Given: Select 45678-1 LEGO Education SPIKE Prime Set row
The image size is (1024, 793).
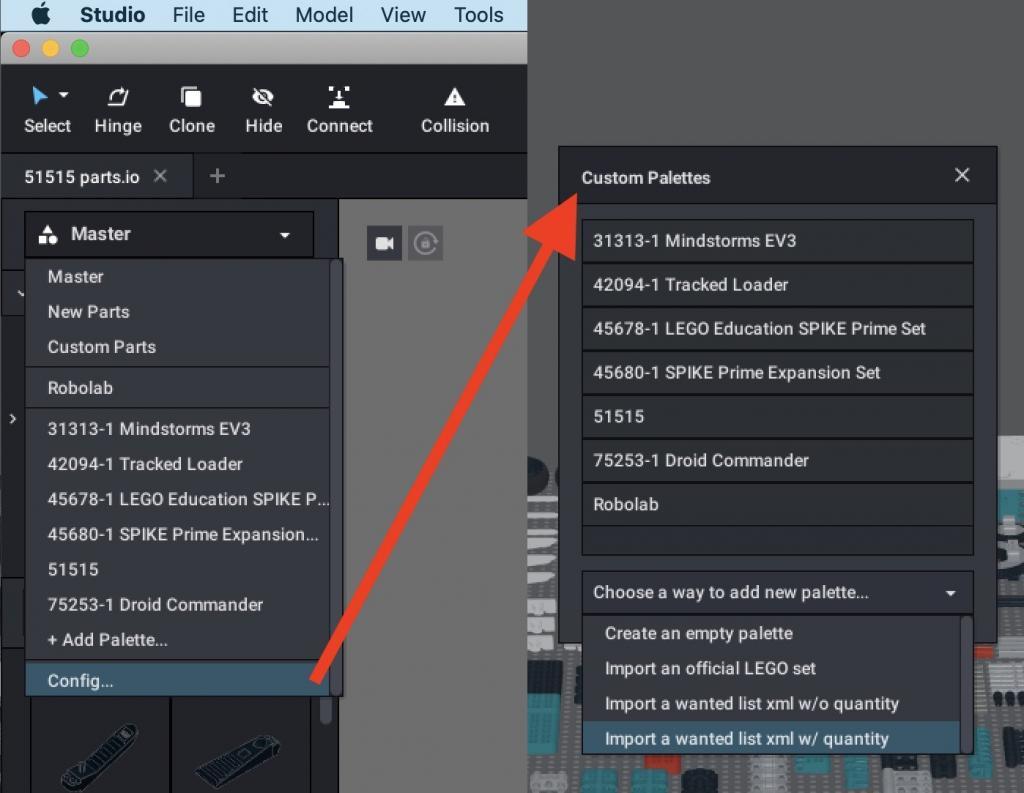Looking at the screenshot, I should pyautogui.click(x=777, y=329).
